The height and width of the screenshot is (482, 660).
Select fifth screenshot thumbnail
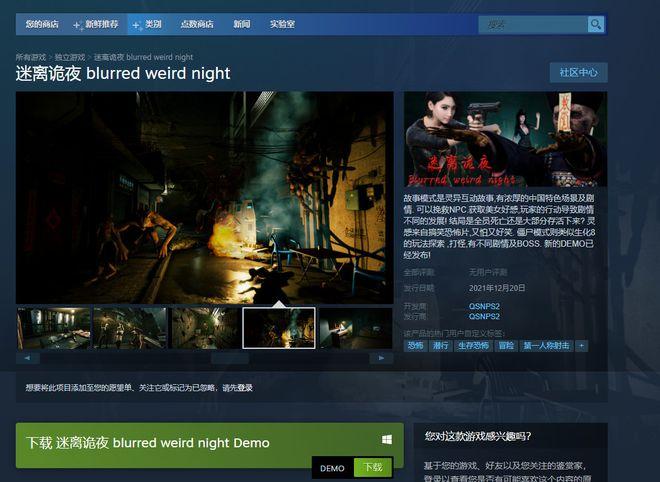tap(356, 328)
